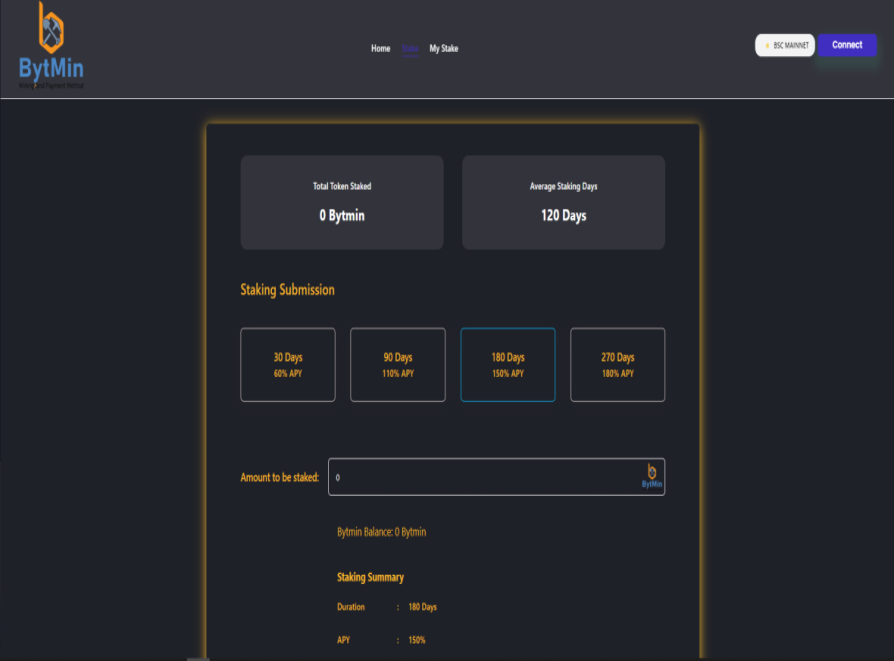Focus the Amount to be staked input
894x661 pixels.
(x=485, y=477)
